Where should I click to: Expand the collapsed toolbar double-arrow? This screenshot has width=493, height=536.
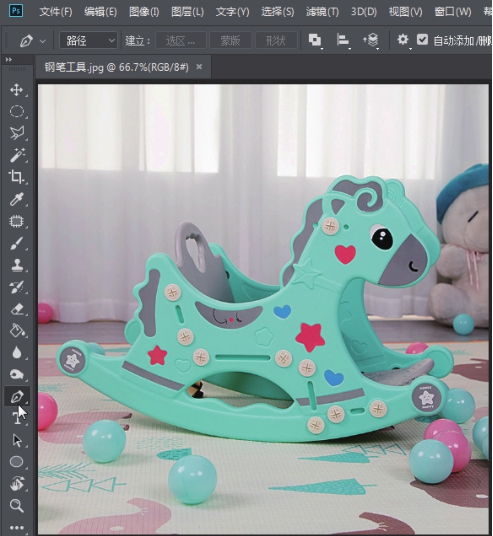[x=9, y=60]
